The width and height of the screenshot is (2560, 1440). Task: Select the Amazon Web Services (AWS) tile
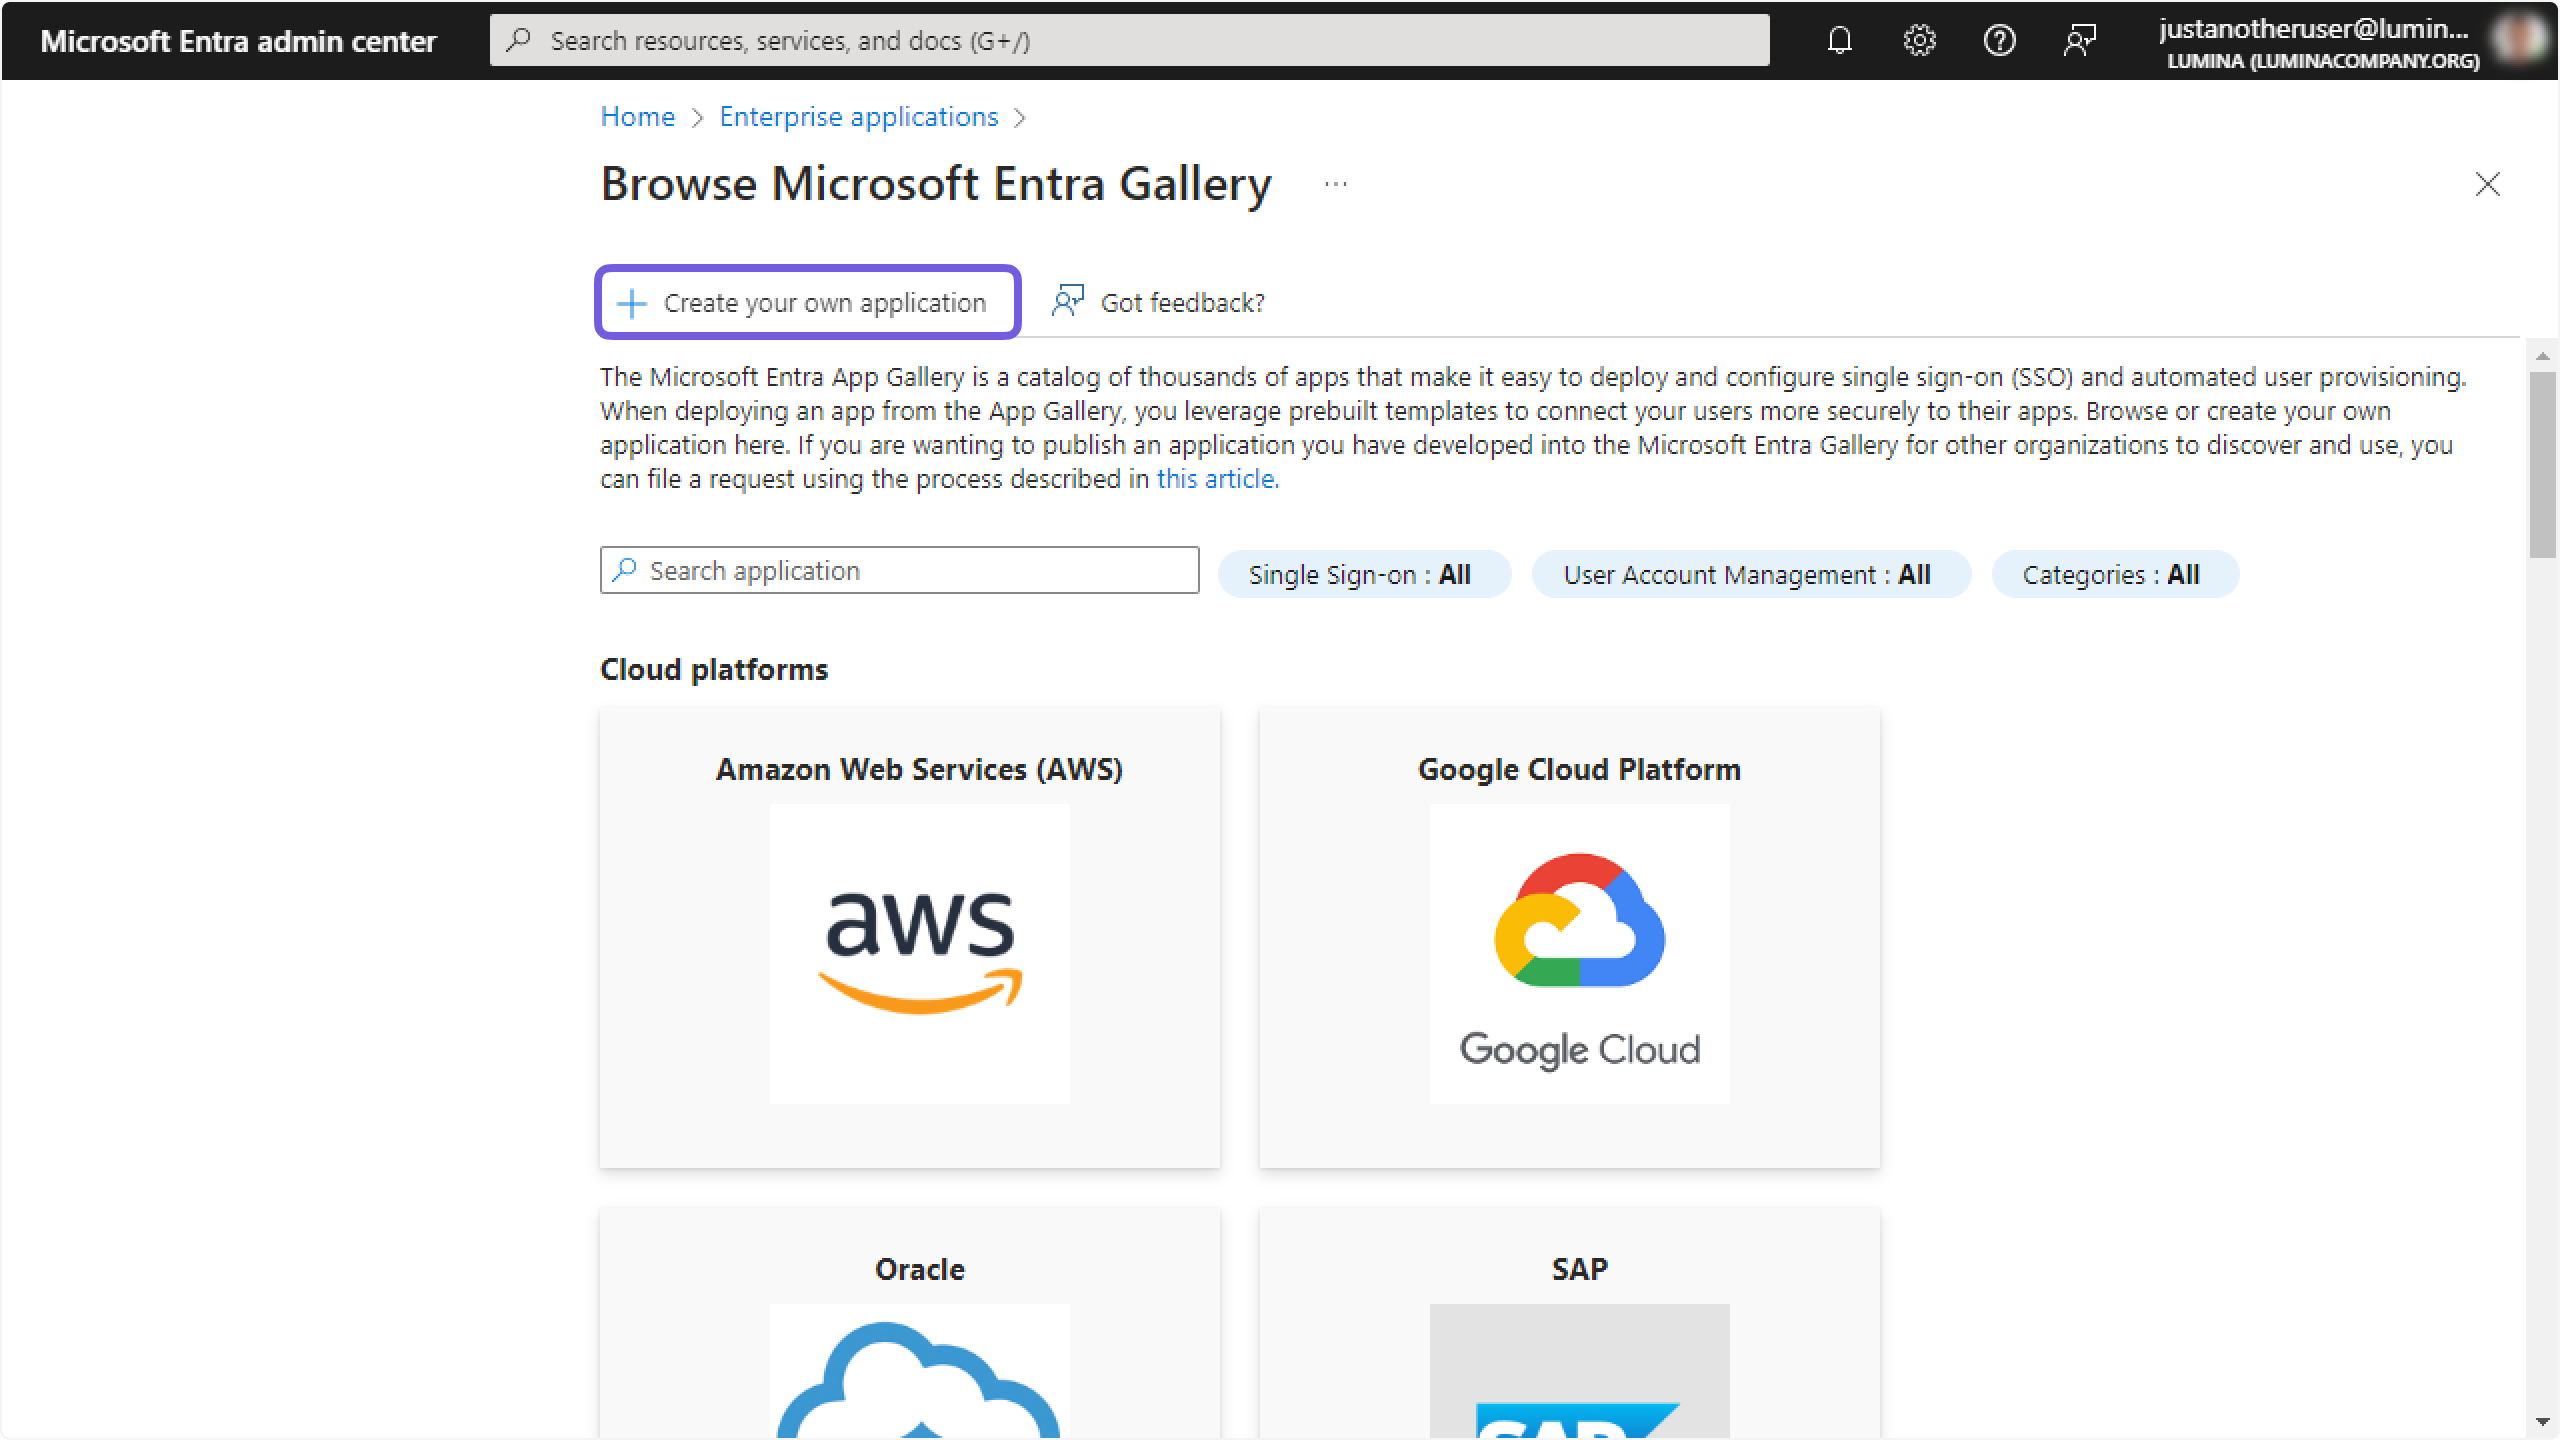[909, 938]
